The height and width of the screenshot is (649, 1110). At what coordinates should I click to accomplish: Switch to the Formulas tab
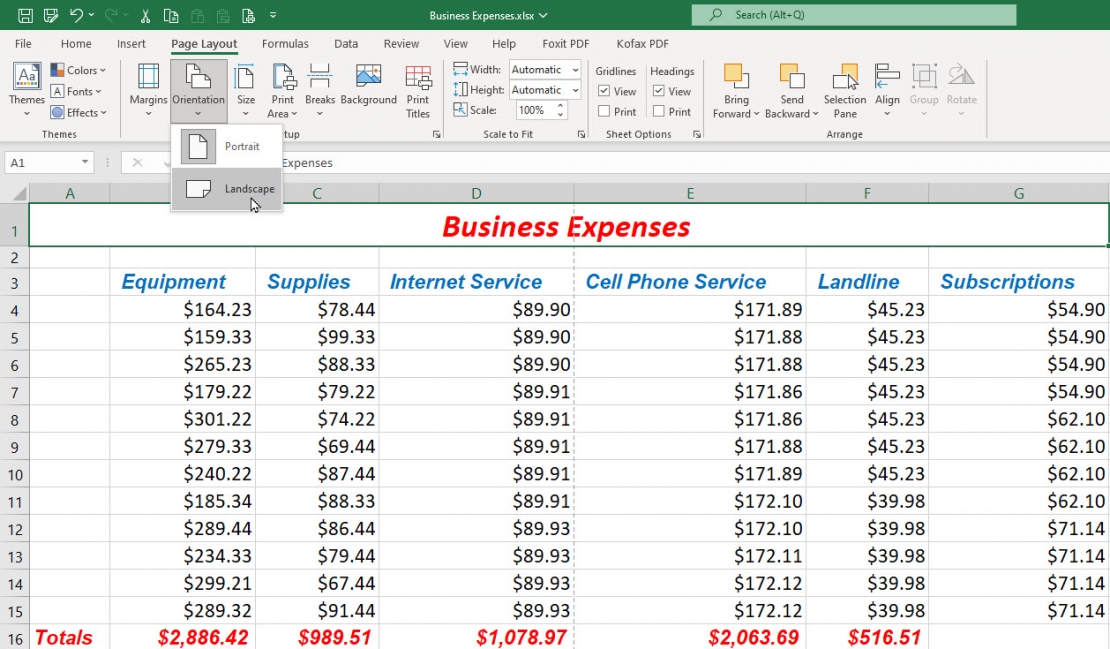[x=285, y=44]
